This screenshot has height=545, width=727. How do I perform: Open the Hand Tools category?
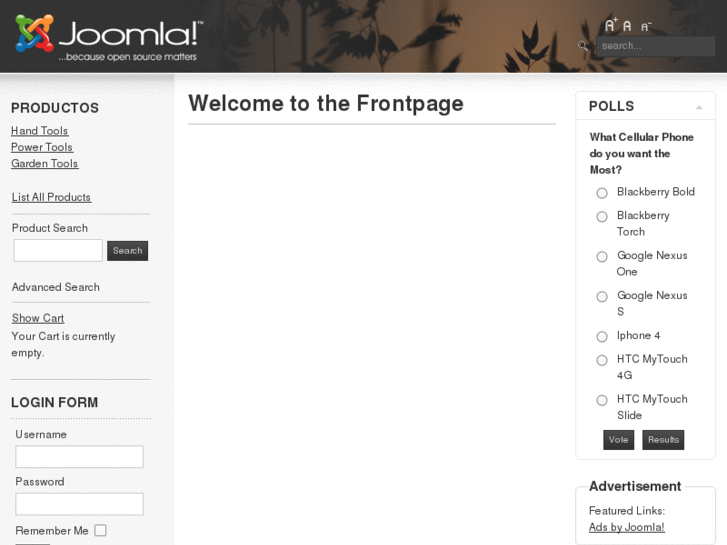pos(40,131)
